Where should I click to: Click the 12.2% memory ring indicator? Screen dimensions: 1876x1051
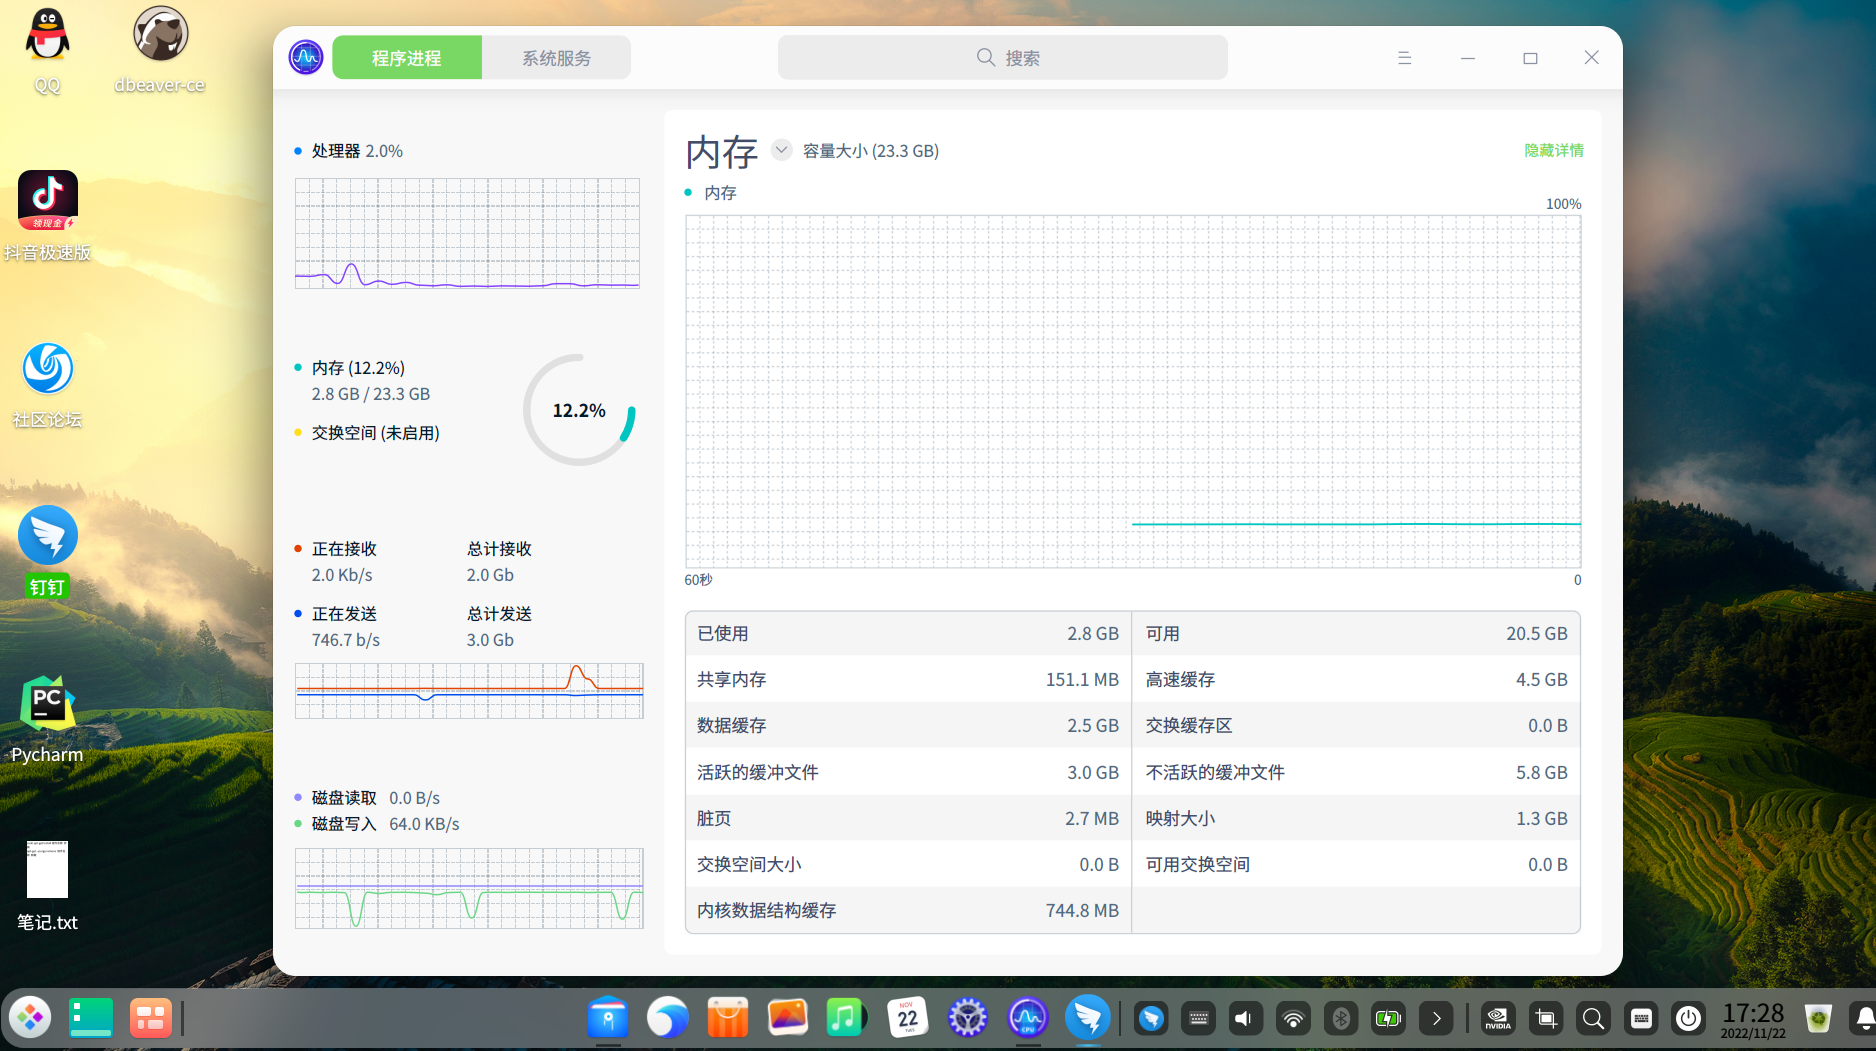(579, 410)
